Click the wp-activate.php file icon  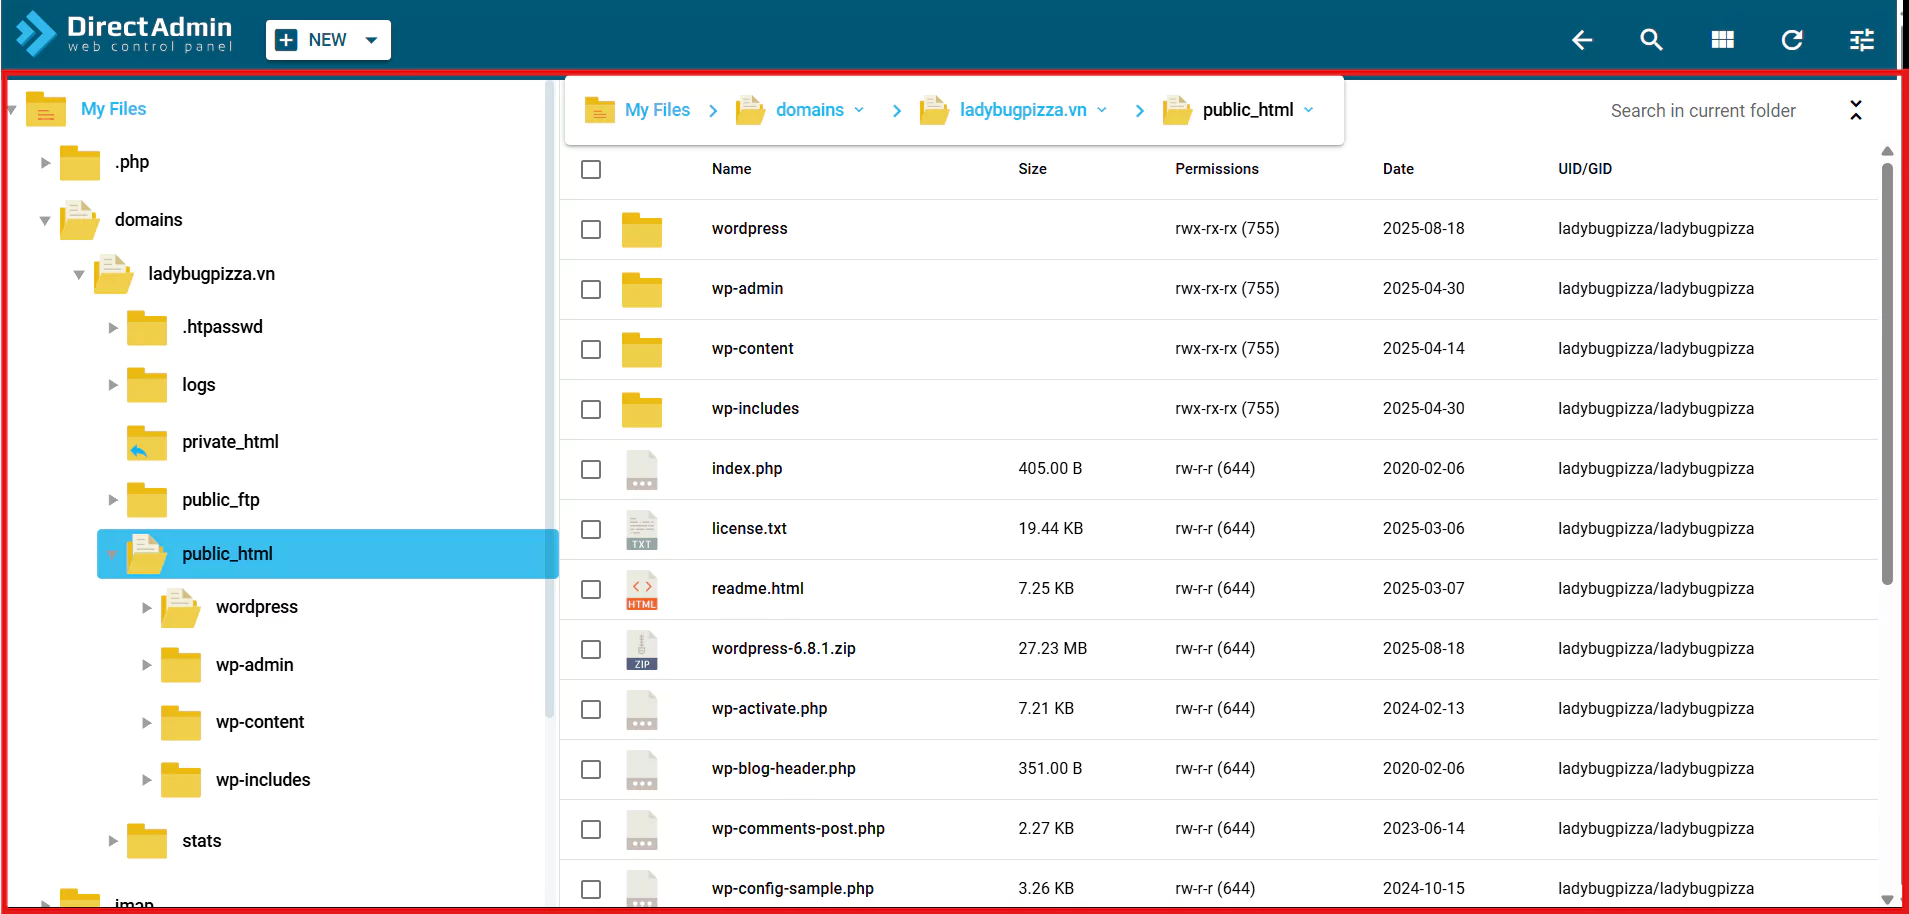pyautogui.click(x=642, y=709)
